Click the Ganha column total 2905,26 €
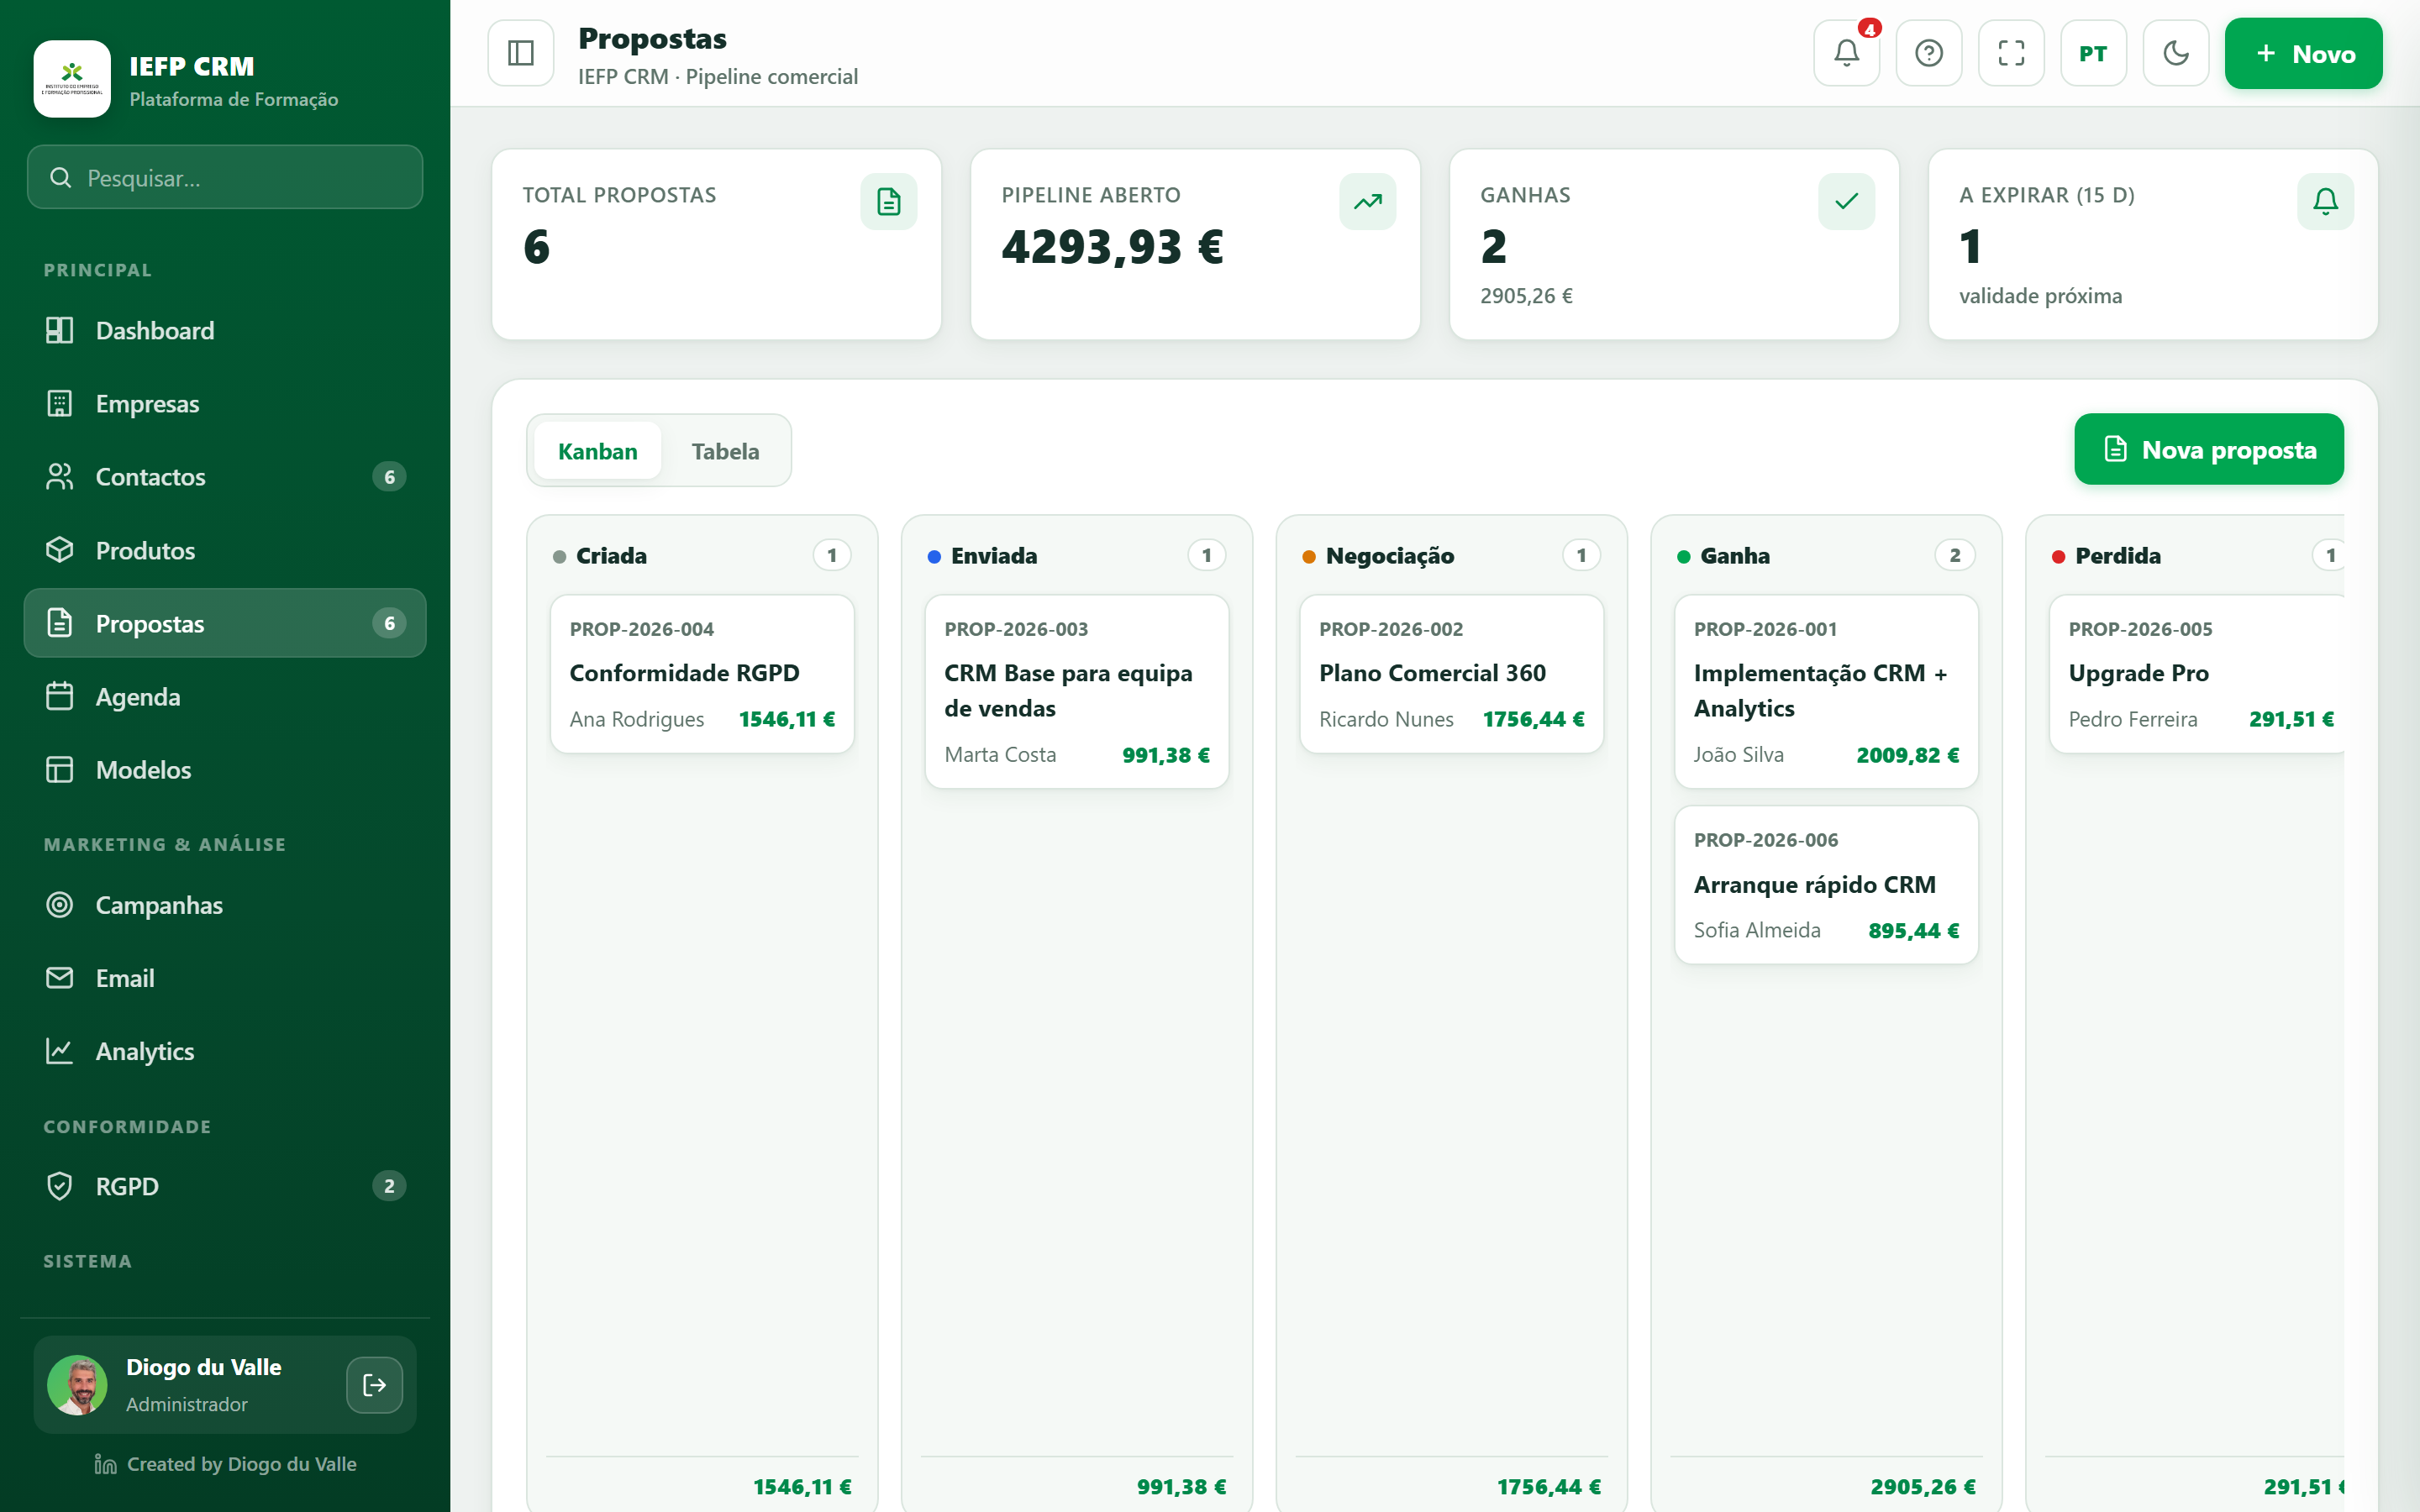This screenshot has width=2420, height=1512. tap(1923, 1487)
